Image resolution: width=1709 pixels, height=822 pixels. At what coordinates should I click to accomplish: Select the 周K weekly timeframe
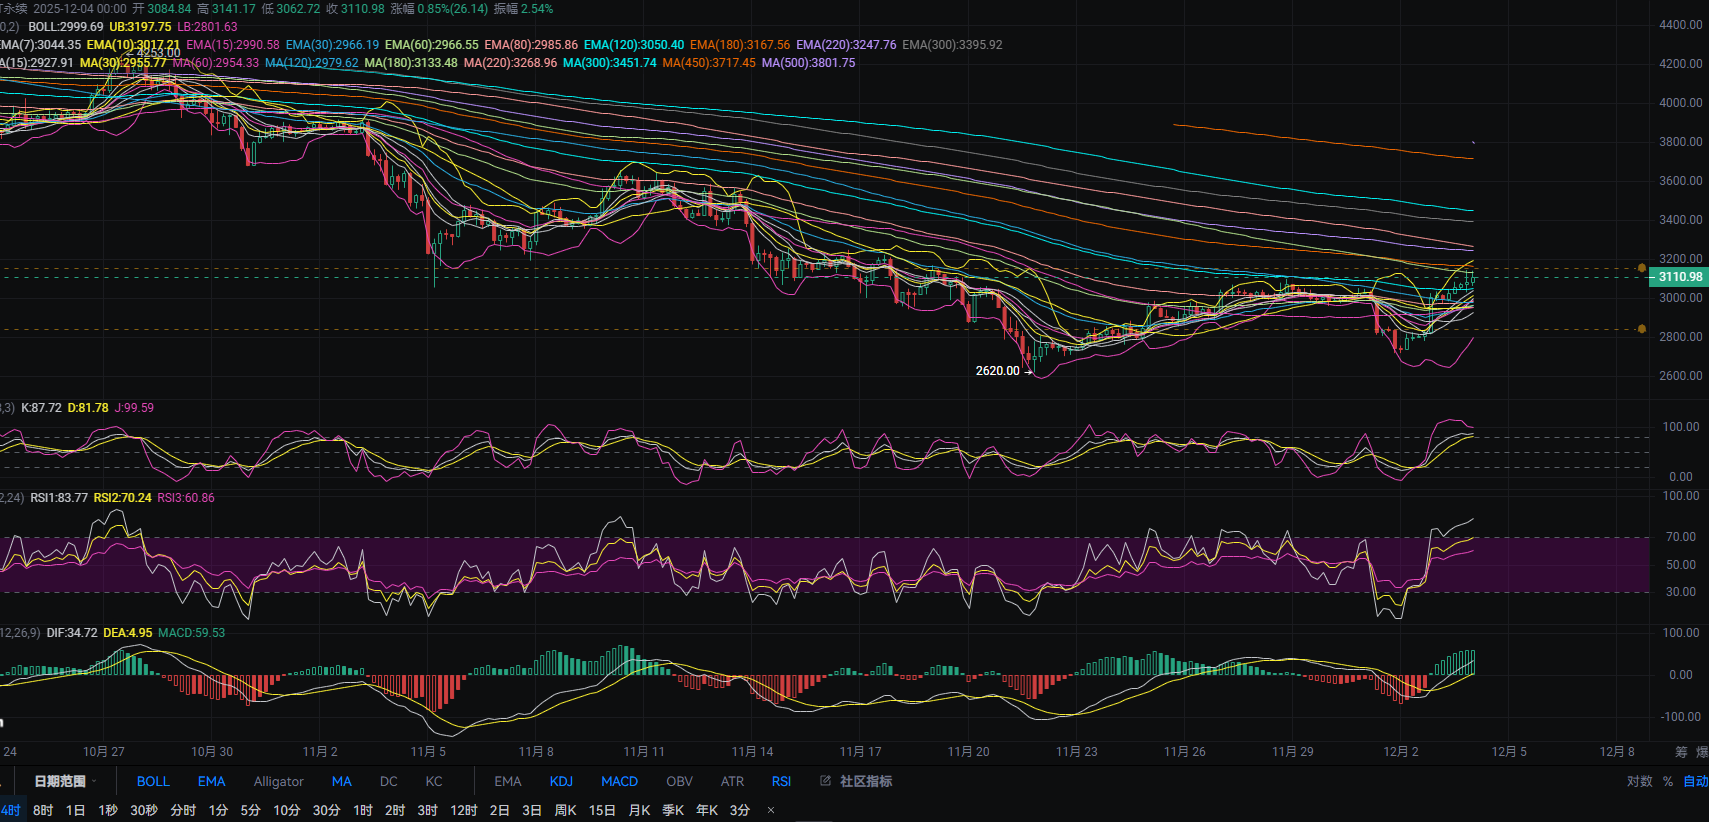pyautogui.click(x=565, y=810)
